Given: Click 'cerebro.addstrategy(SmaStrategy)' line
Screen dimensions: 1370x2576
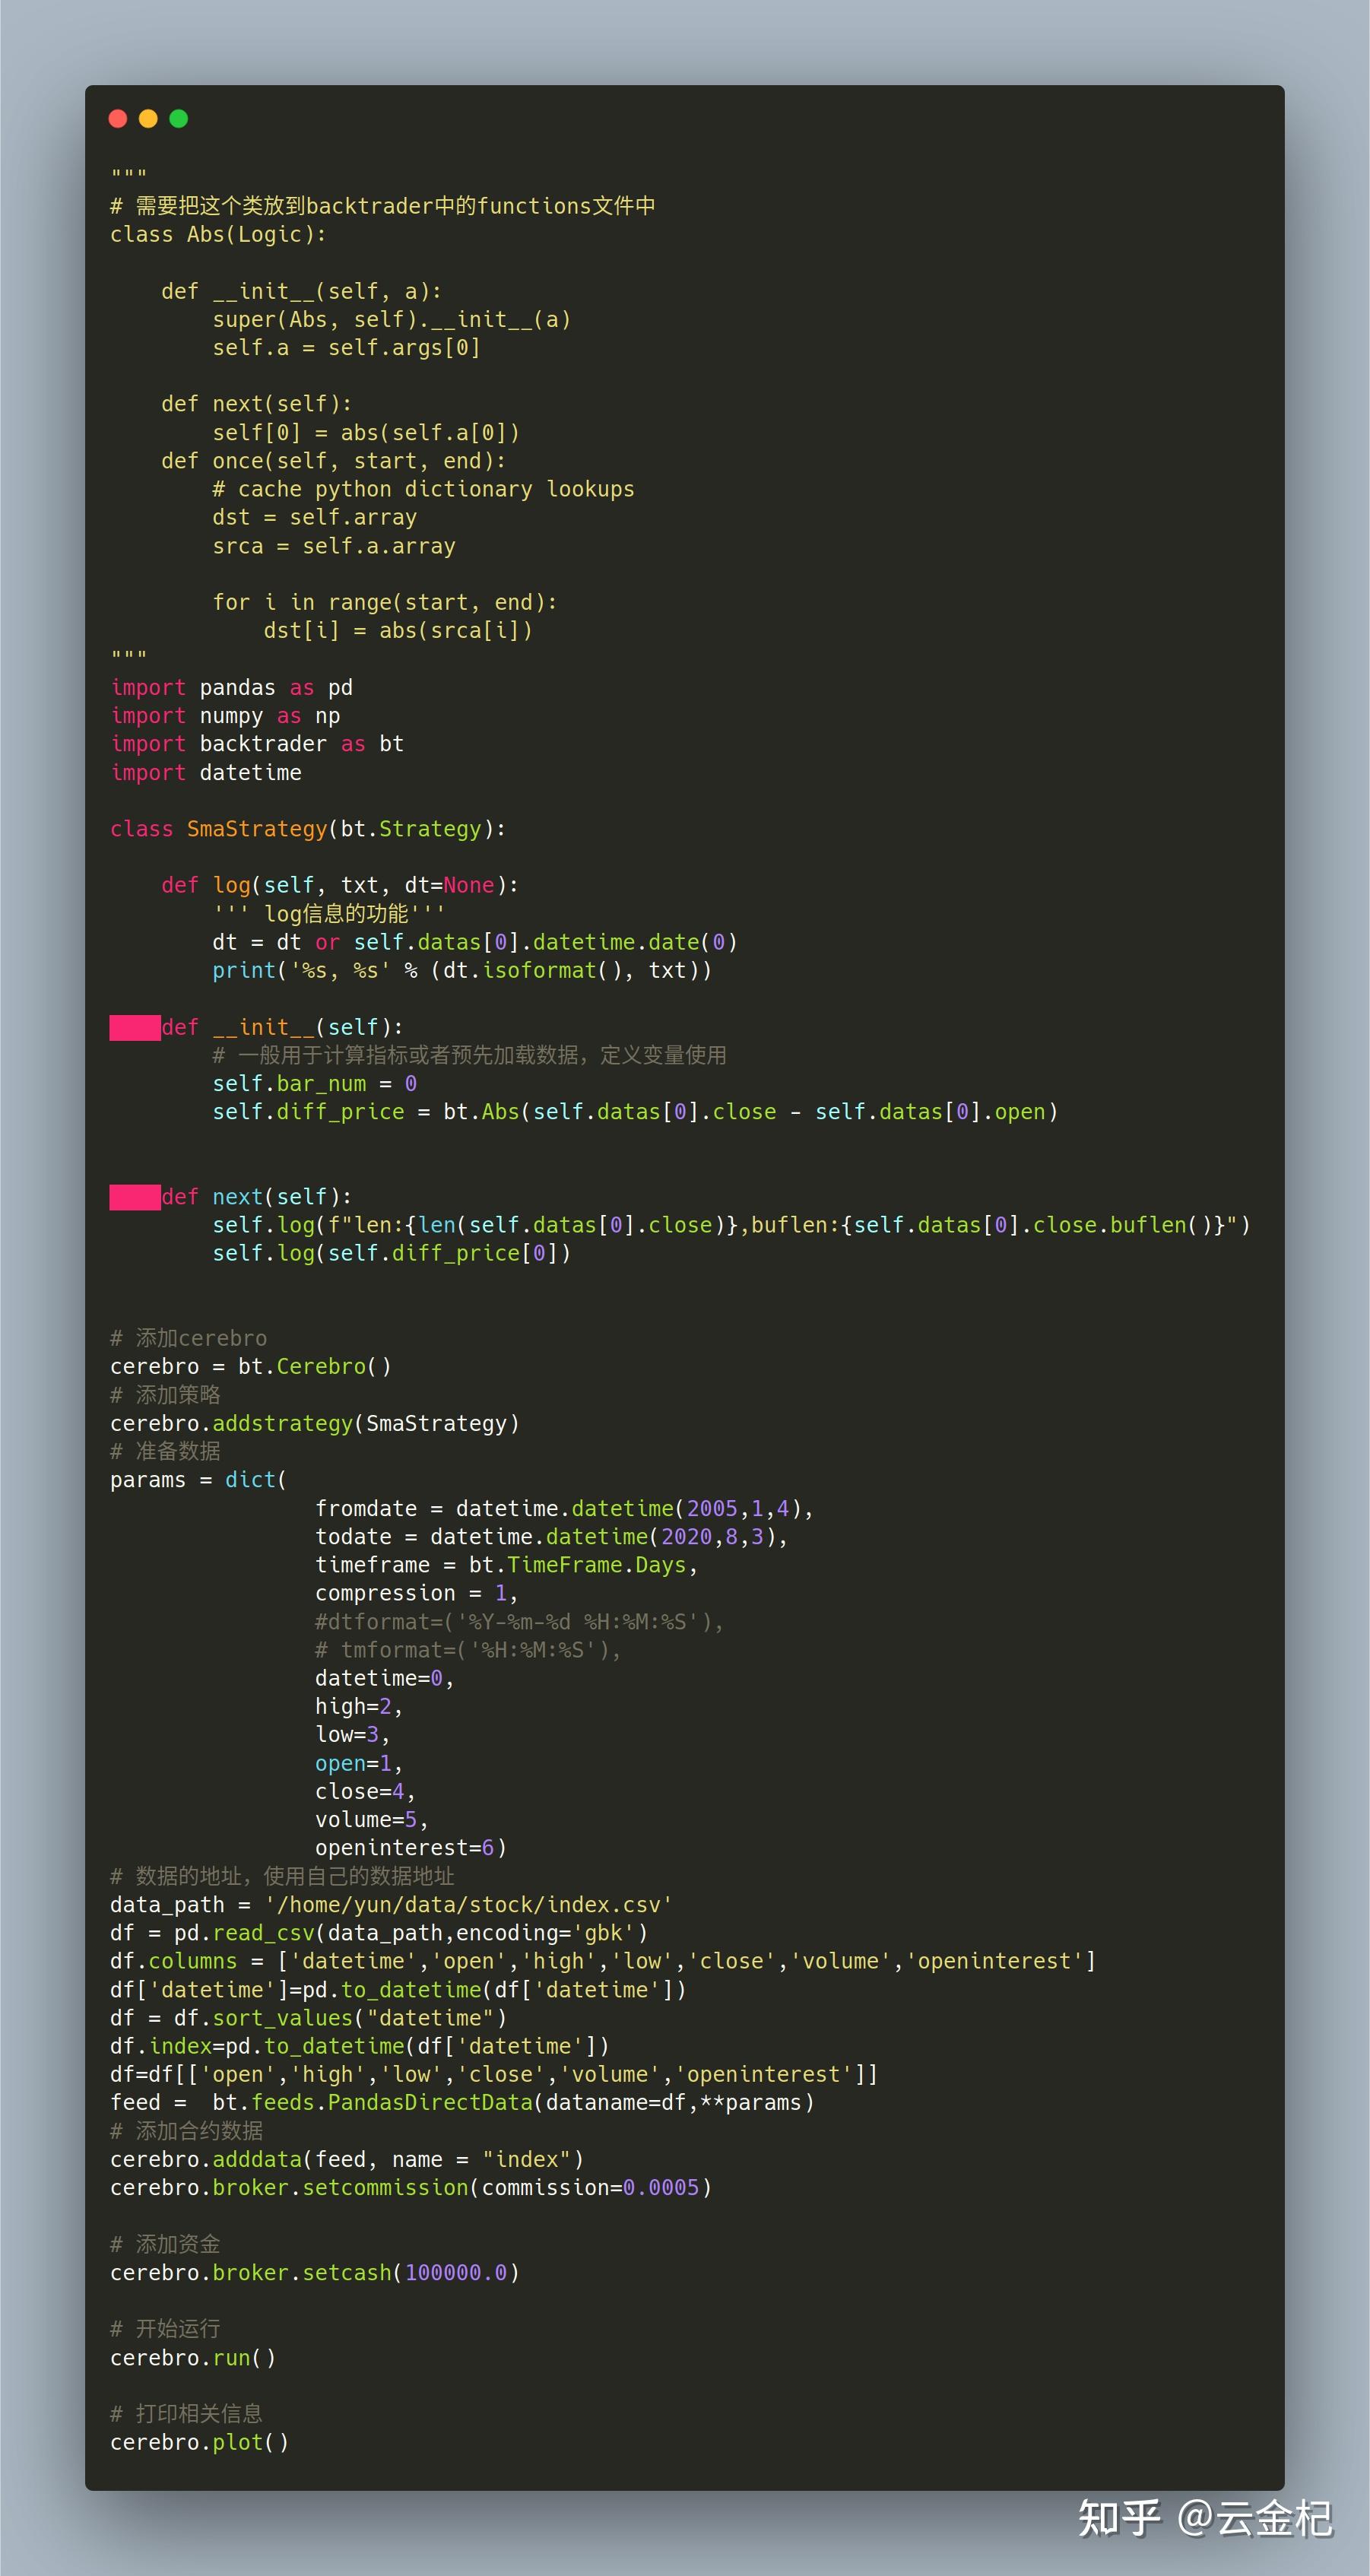Looking at the screenshot, I should point(315,1423).
